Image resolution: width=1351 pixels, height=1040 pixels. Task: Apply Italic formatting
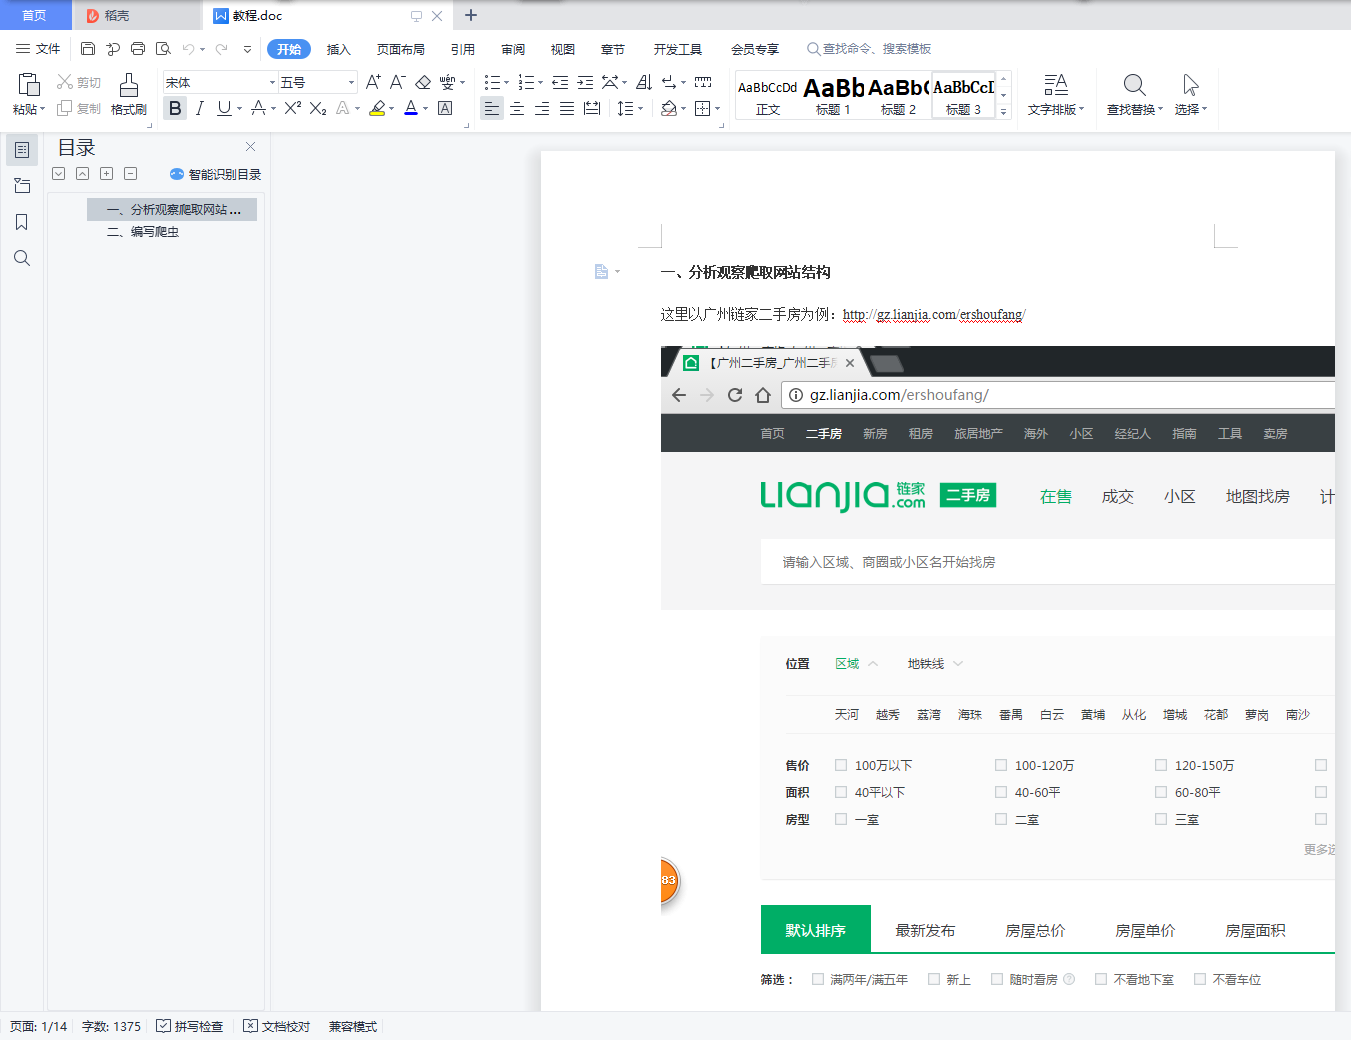(200, 108)
